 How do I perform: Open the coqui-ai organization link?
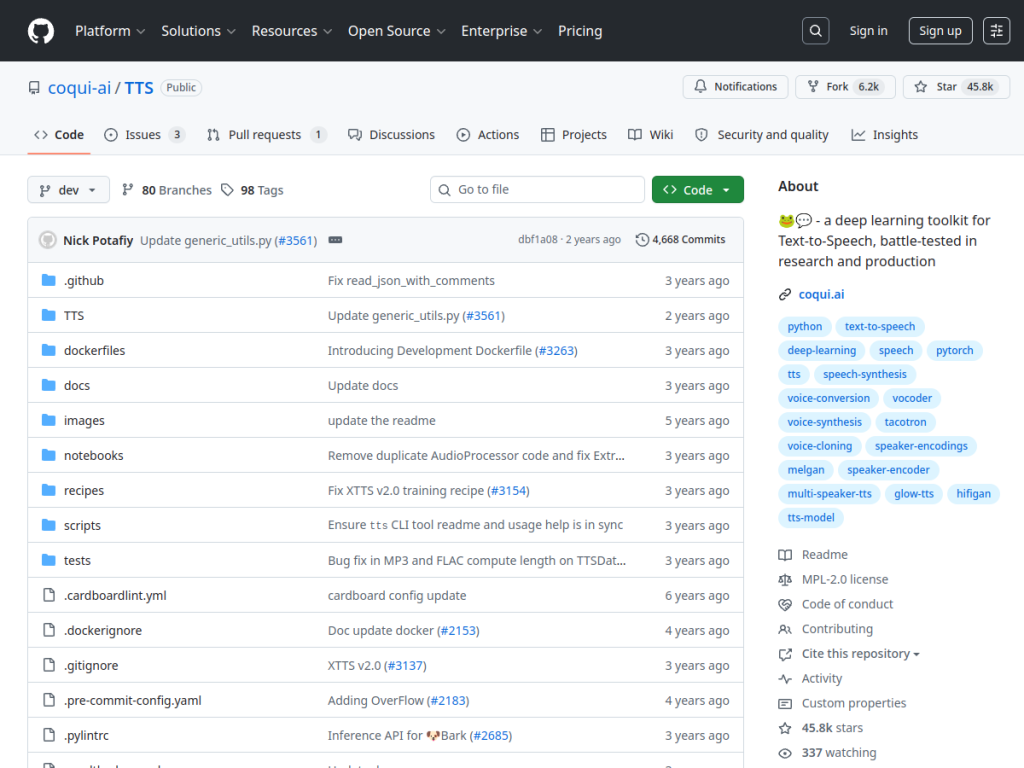(x=79, y=88)
